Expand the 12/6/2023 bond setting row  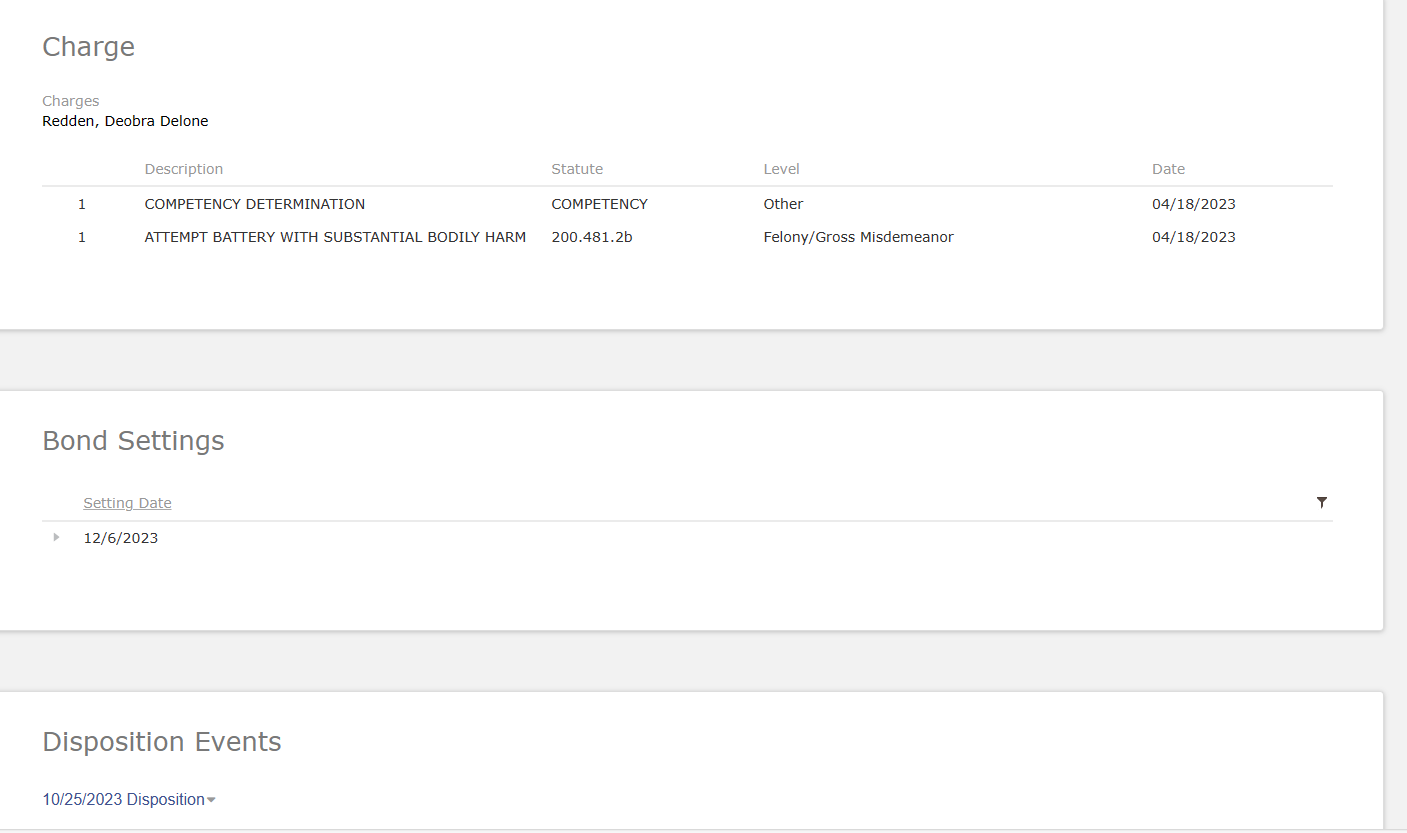(x=57, y=538)
